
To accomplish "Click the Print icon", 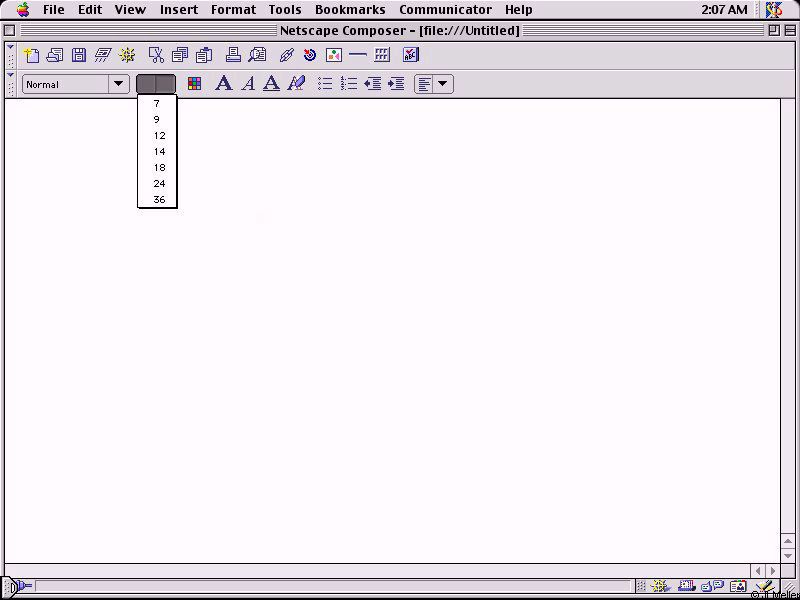I will click(x=233, y=55).
